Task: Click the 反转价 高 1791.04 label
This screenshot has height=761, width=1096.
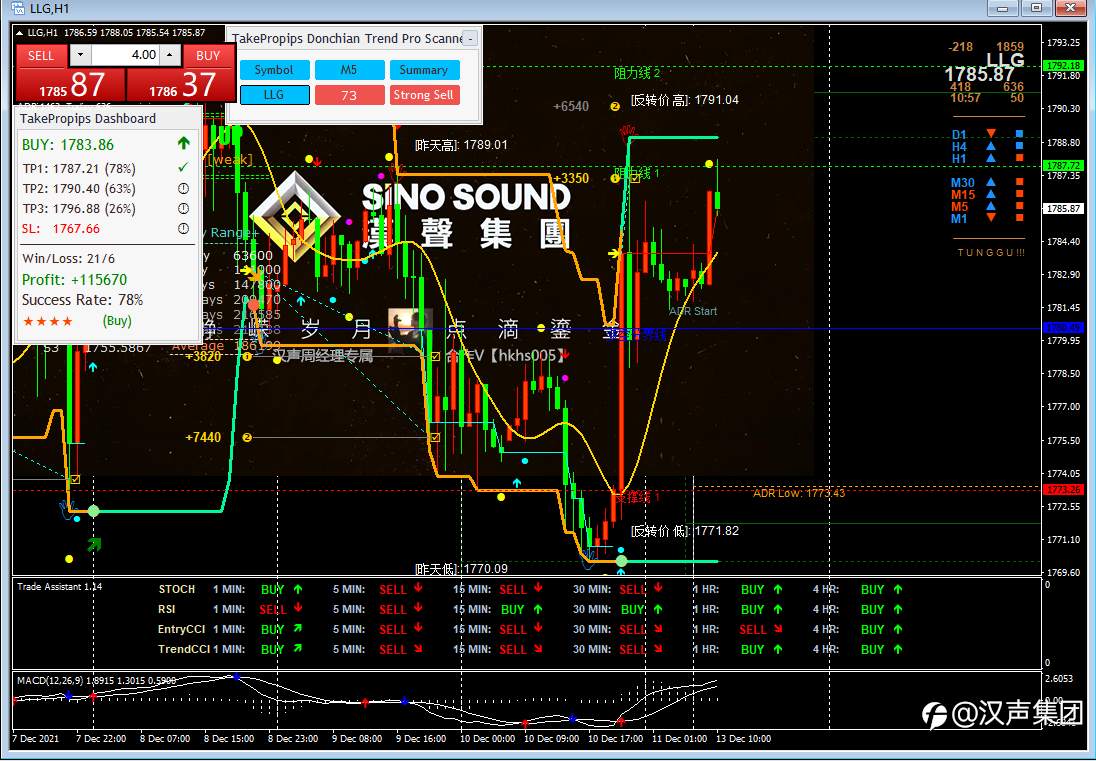Action: [x=684, y=100]
